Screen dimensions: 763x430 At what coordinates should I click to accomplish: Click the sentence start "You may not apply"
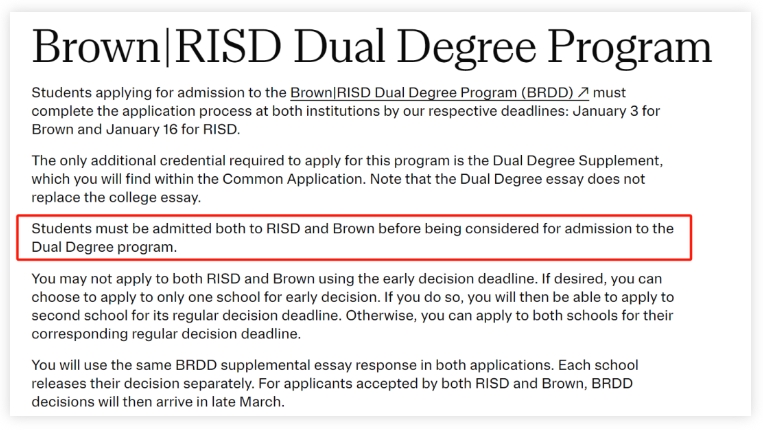[x=86, y=279]
